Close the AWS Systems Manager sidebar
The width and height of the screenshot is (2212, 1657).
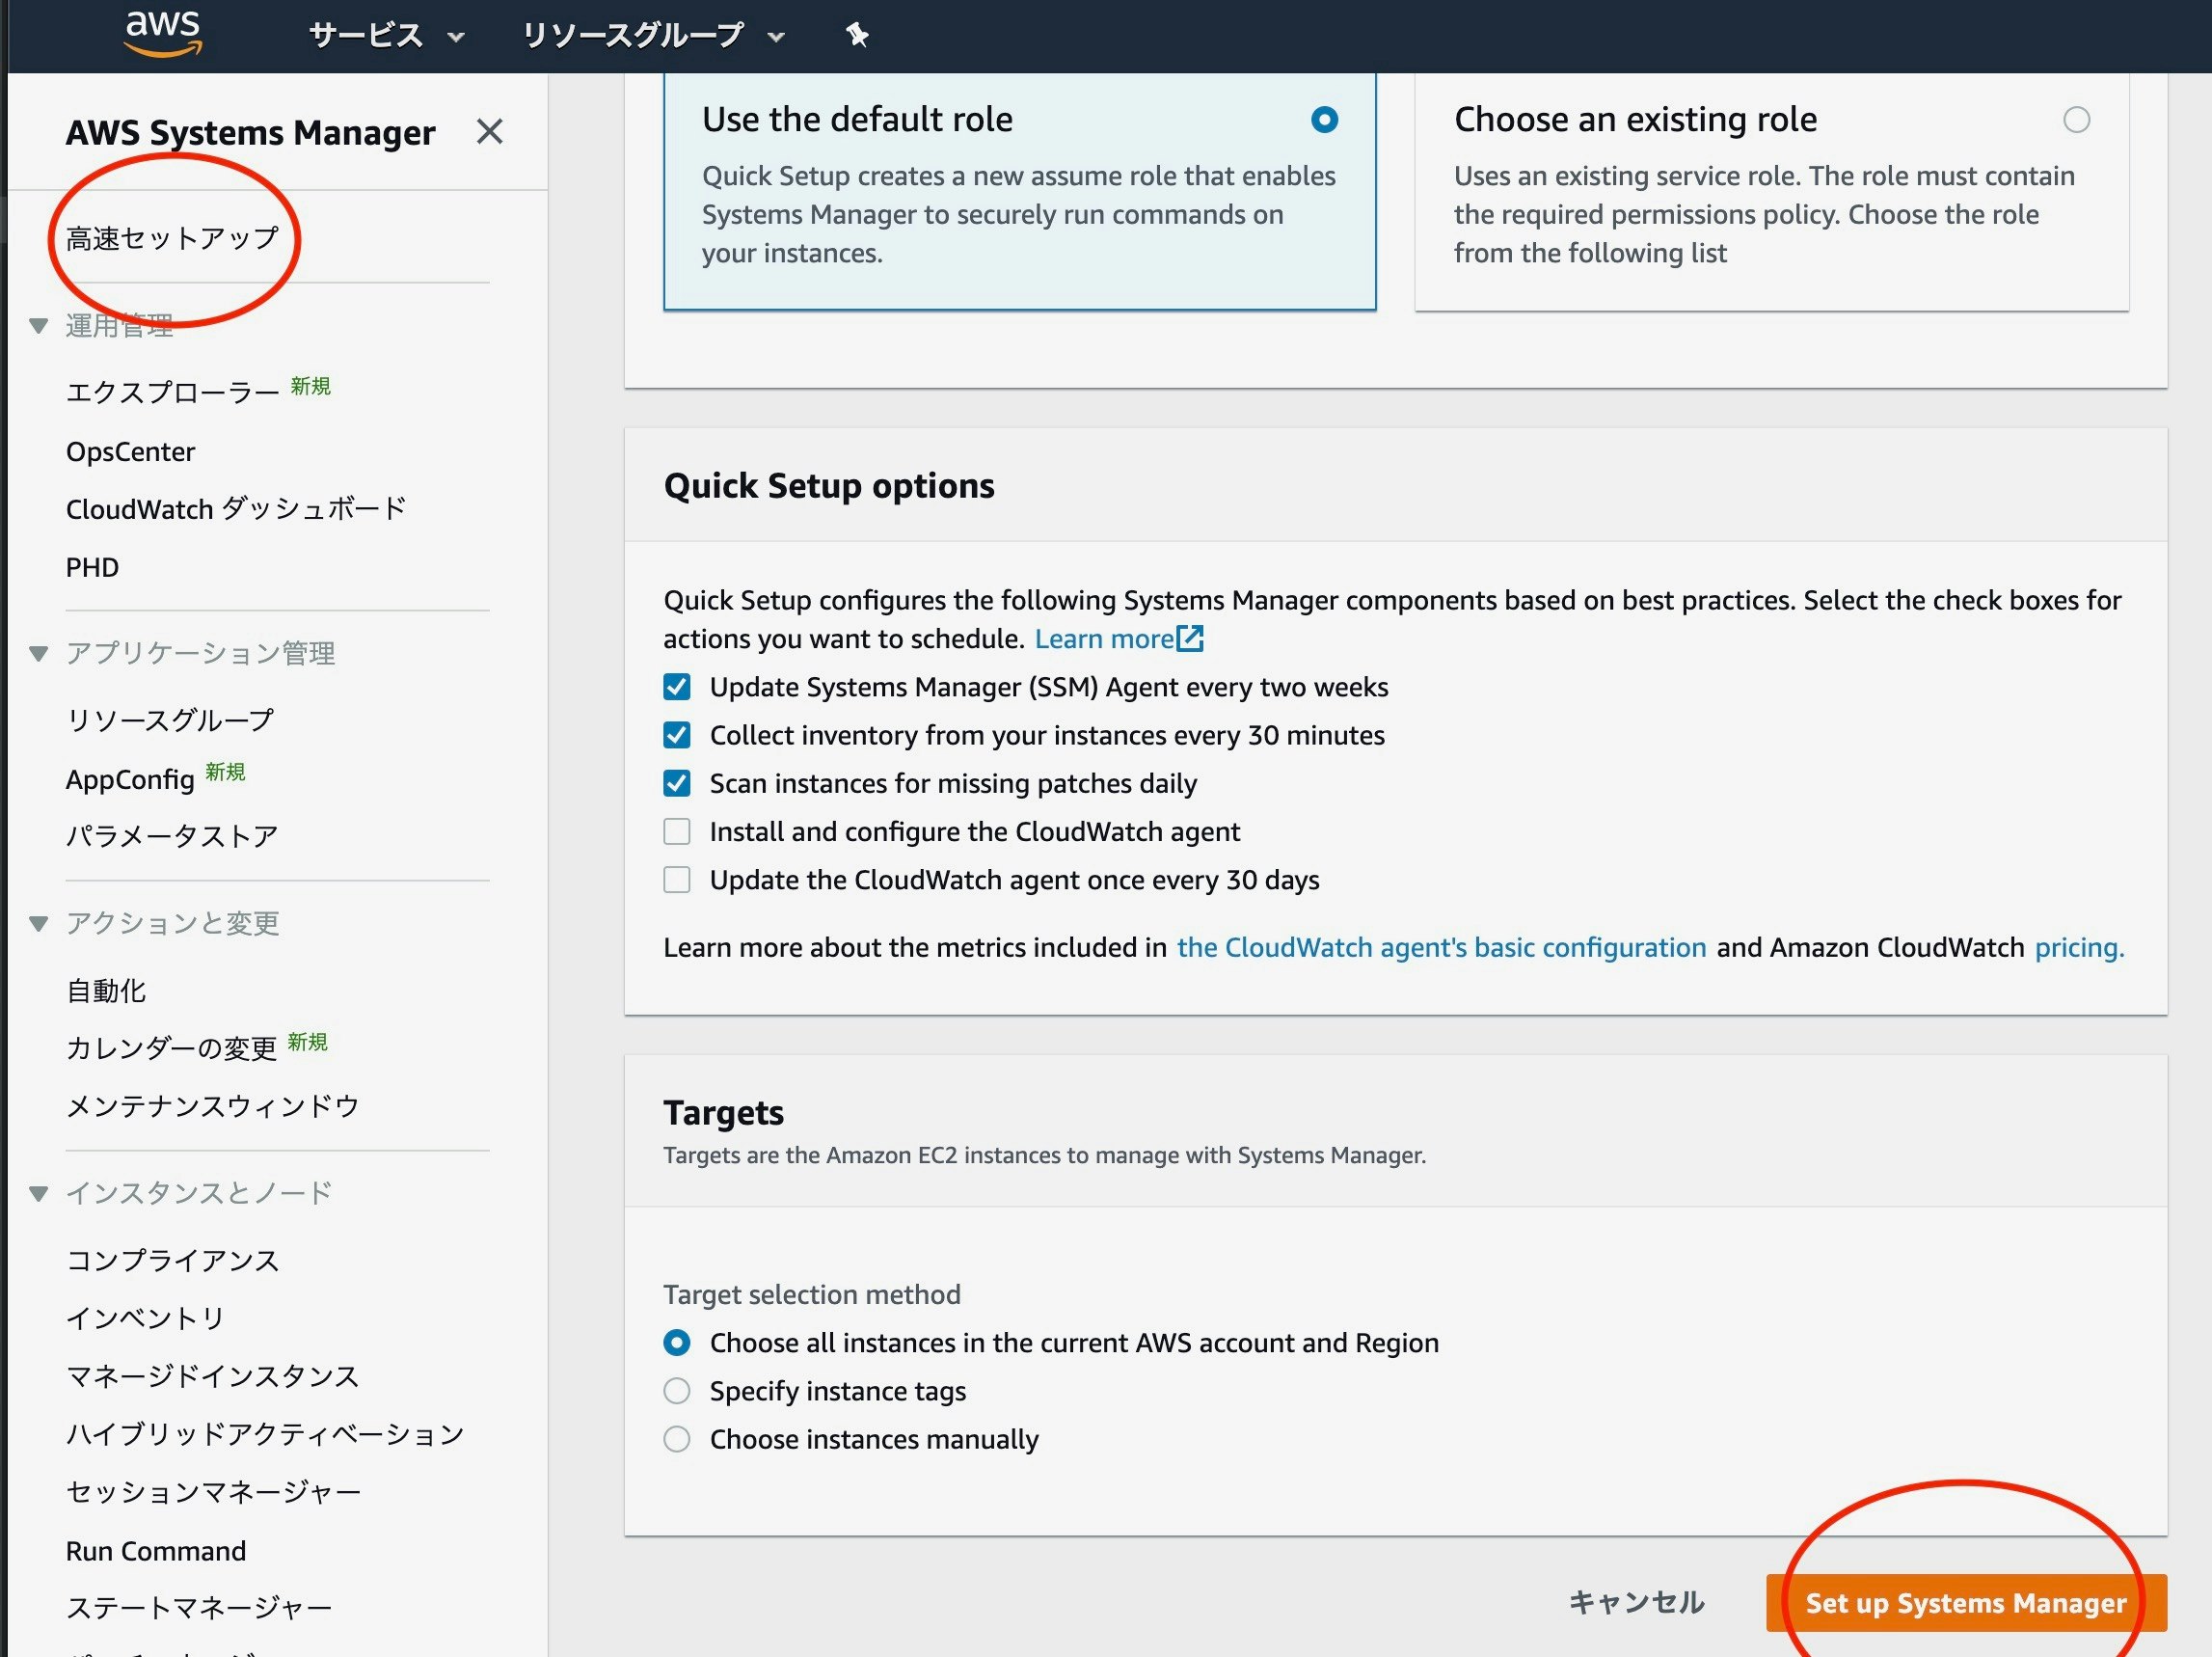click(489, 131)
